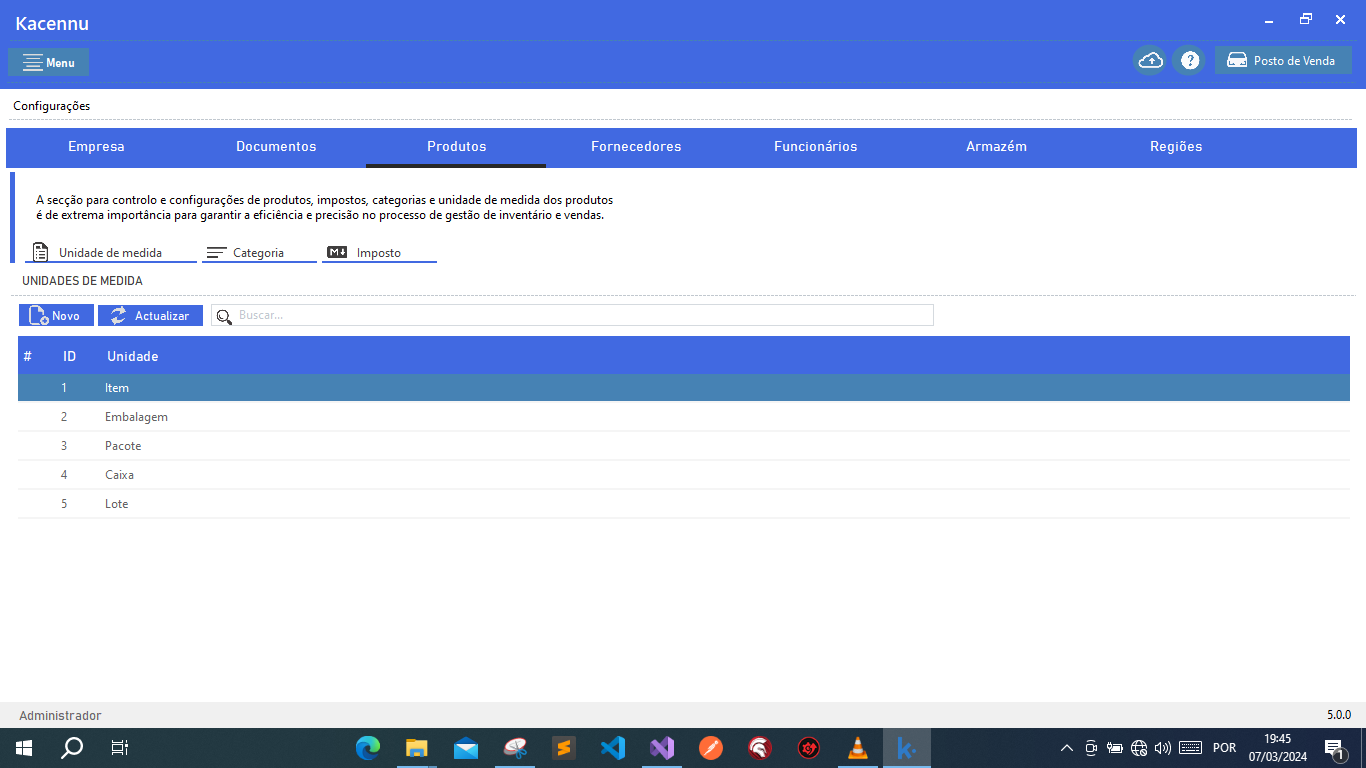The width and height of the screenshot is (1366, 768).
Task: Open the hamburger Menu button
Action: point(48,62)
